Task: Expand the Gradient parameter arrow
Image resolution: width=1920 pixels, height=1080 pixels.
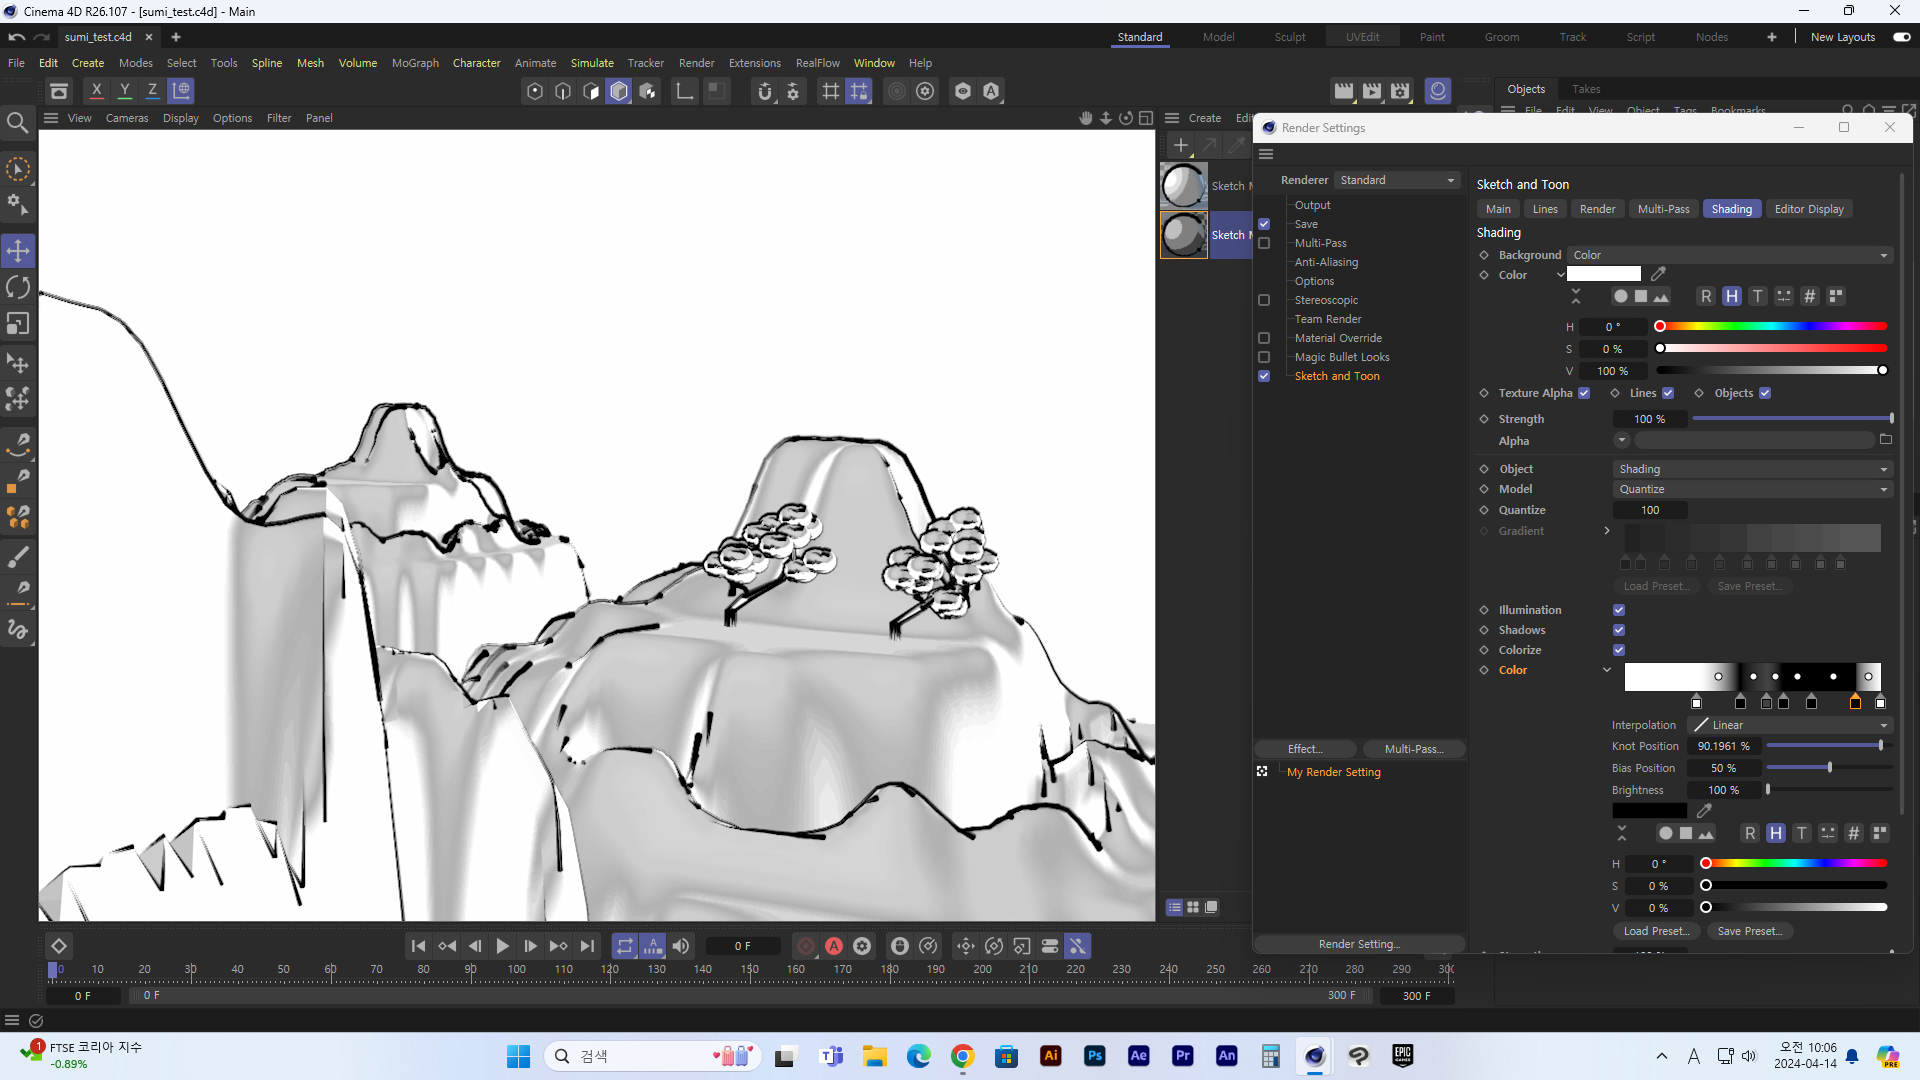Action: 1607,531
